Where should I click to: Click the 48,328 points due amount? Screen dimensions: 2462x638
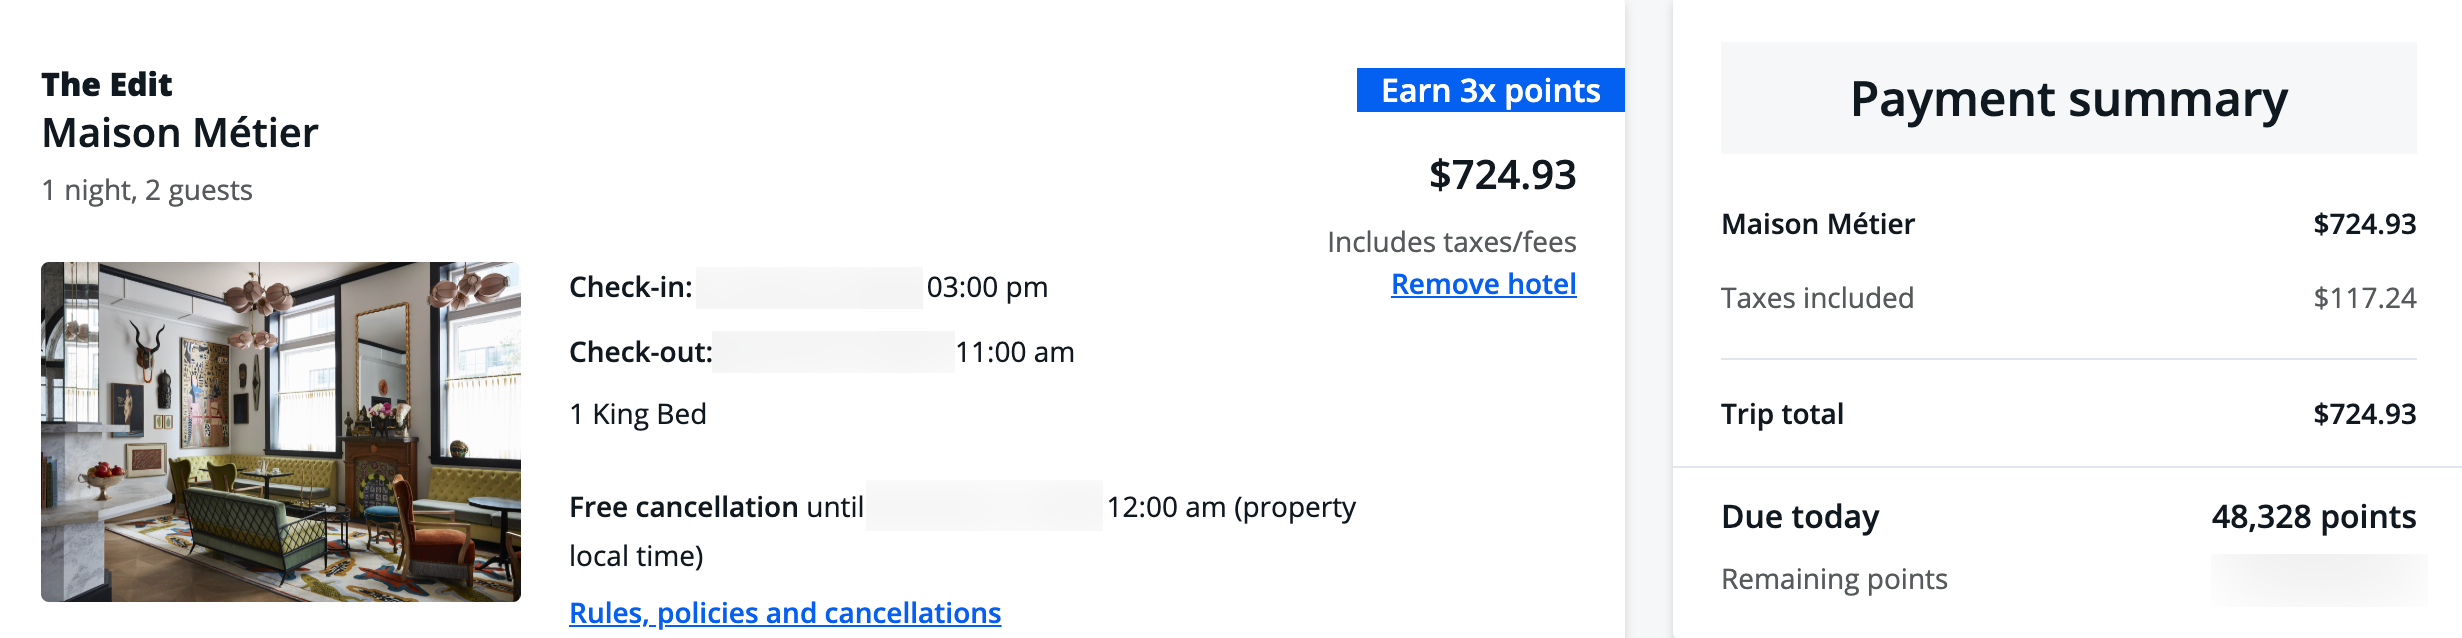click(2313, 517)
